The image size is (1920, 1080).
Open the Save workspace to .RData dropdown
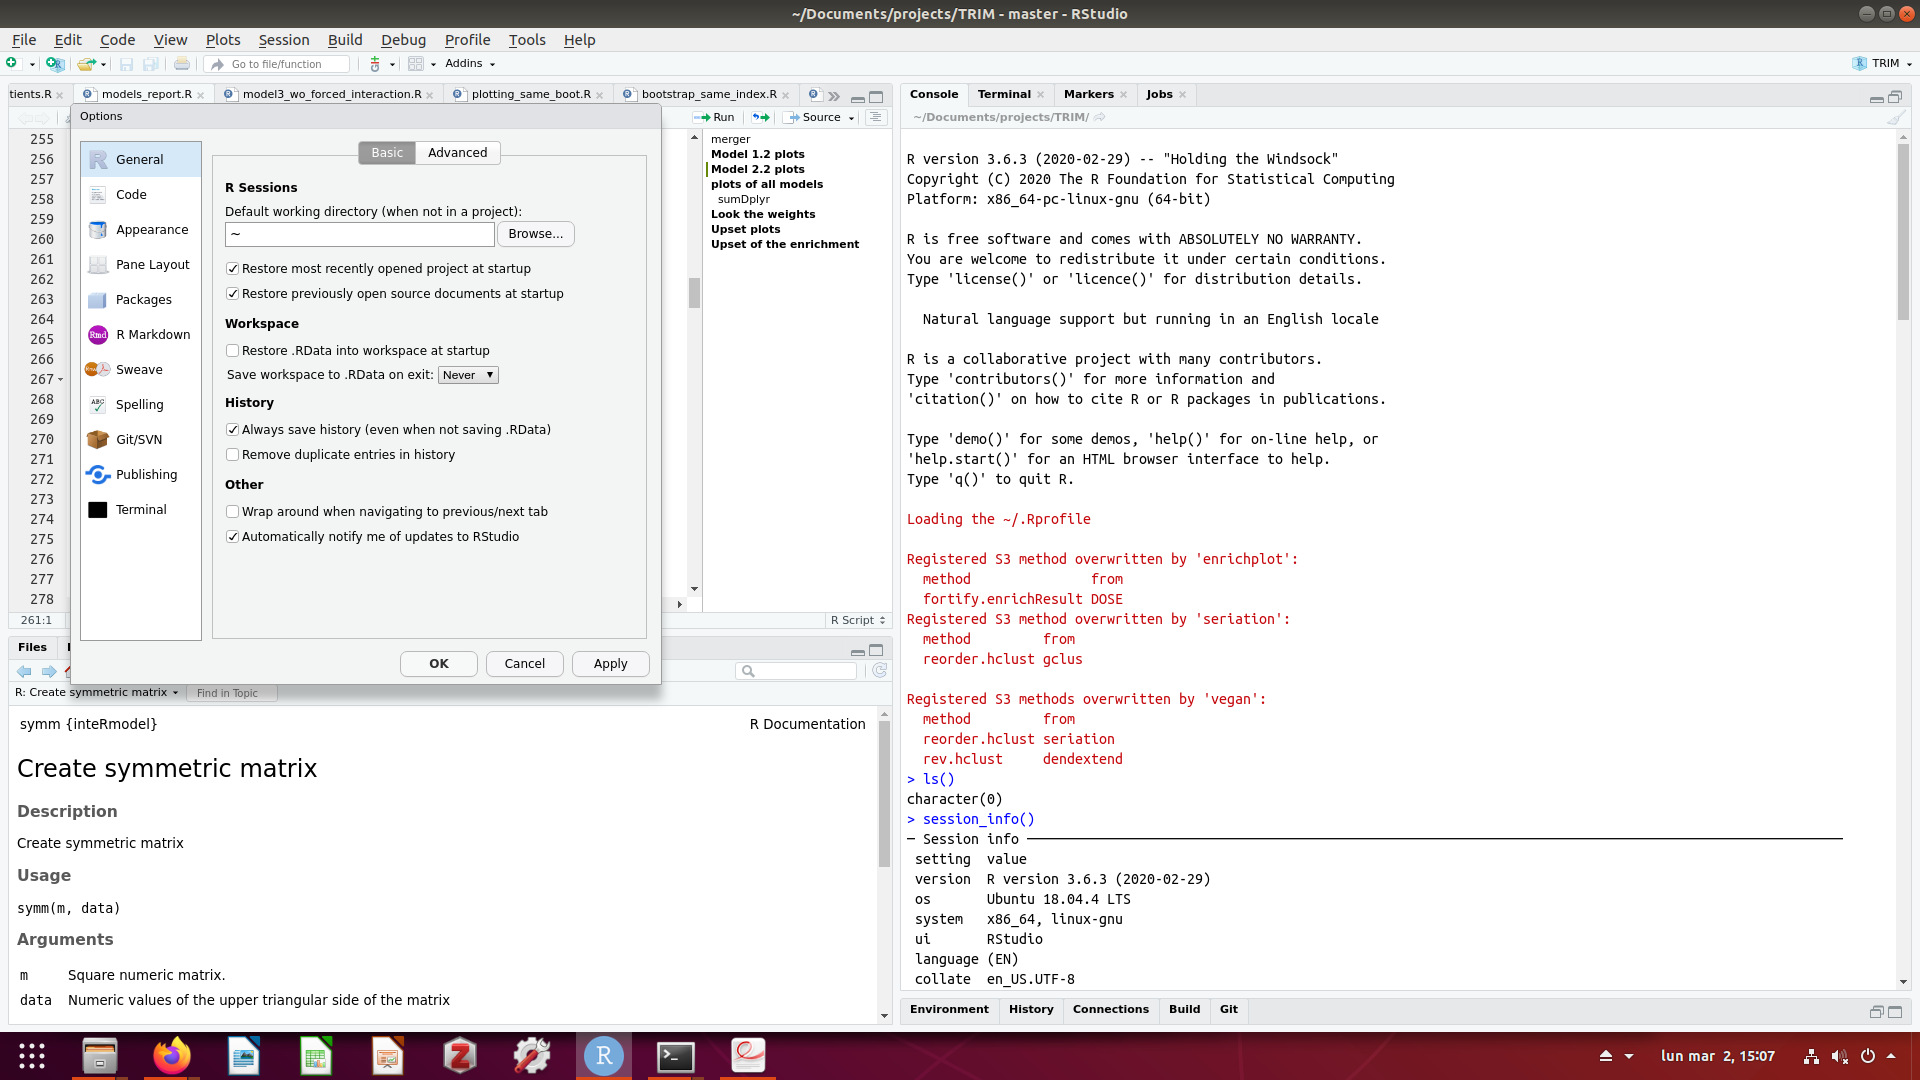tap(467, 374)
